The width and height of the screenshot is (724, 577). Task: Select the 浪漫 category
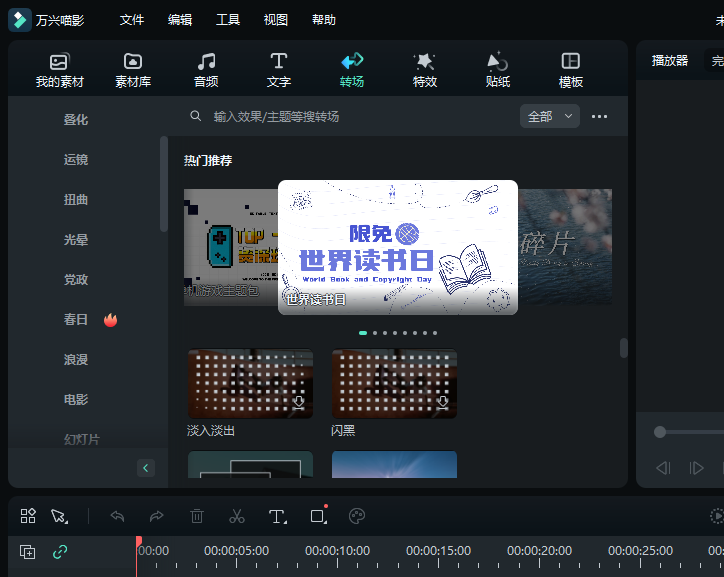pyautogui.click(x=76, y=360)
